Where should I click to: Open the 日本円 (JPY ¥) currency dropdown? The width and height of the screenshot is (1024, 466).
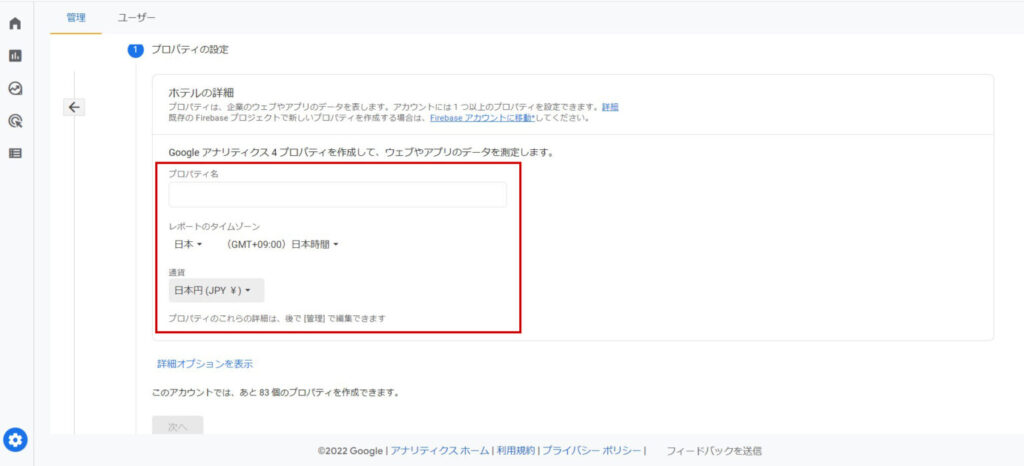coord(212,291)
